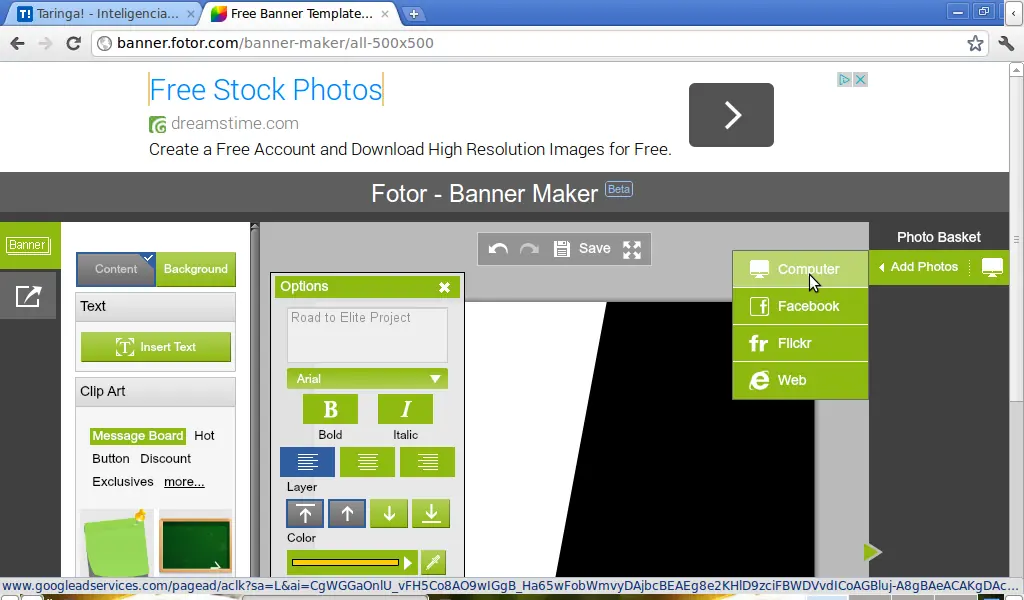Viewport: 1024px width, 600px height.
Task: Open the Free Stock Photos ad link
Action: tap(266, 89)
